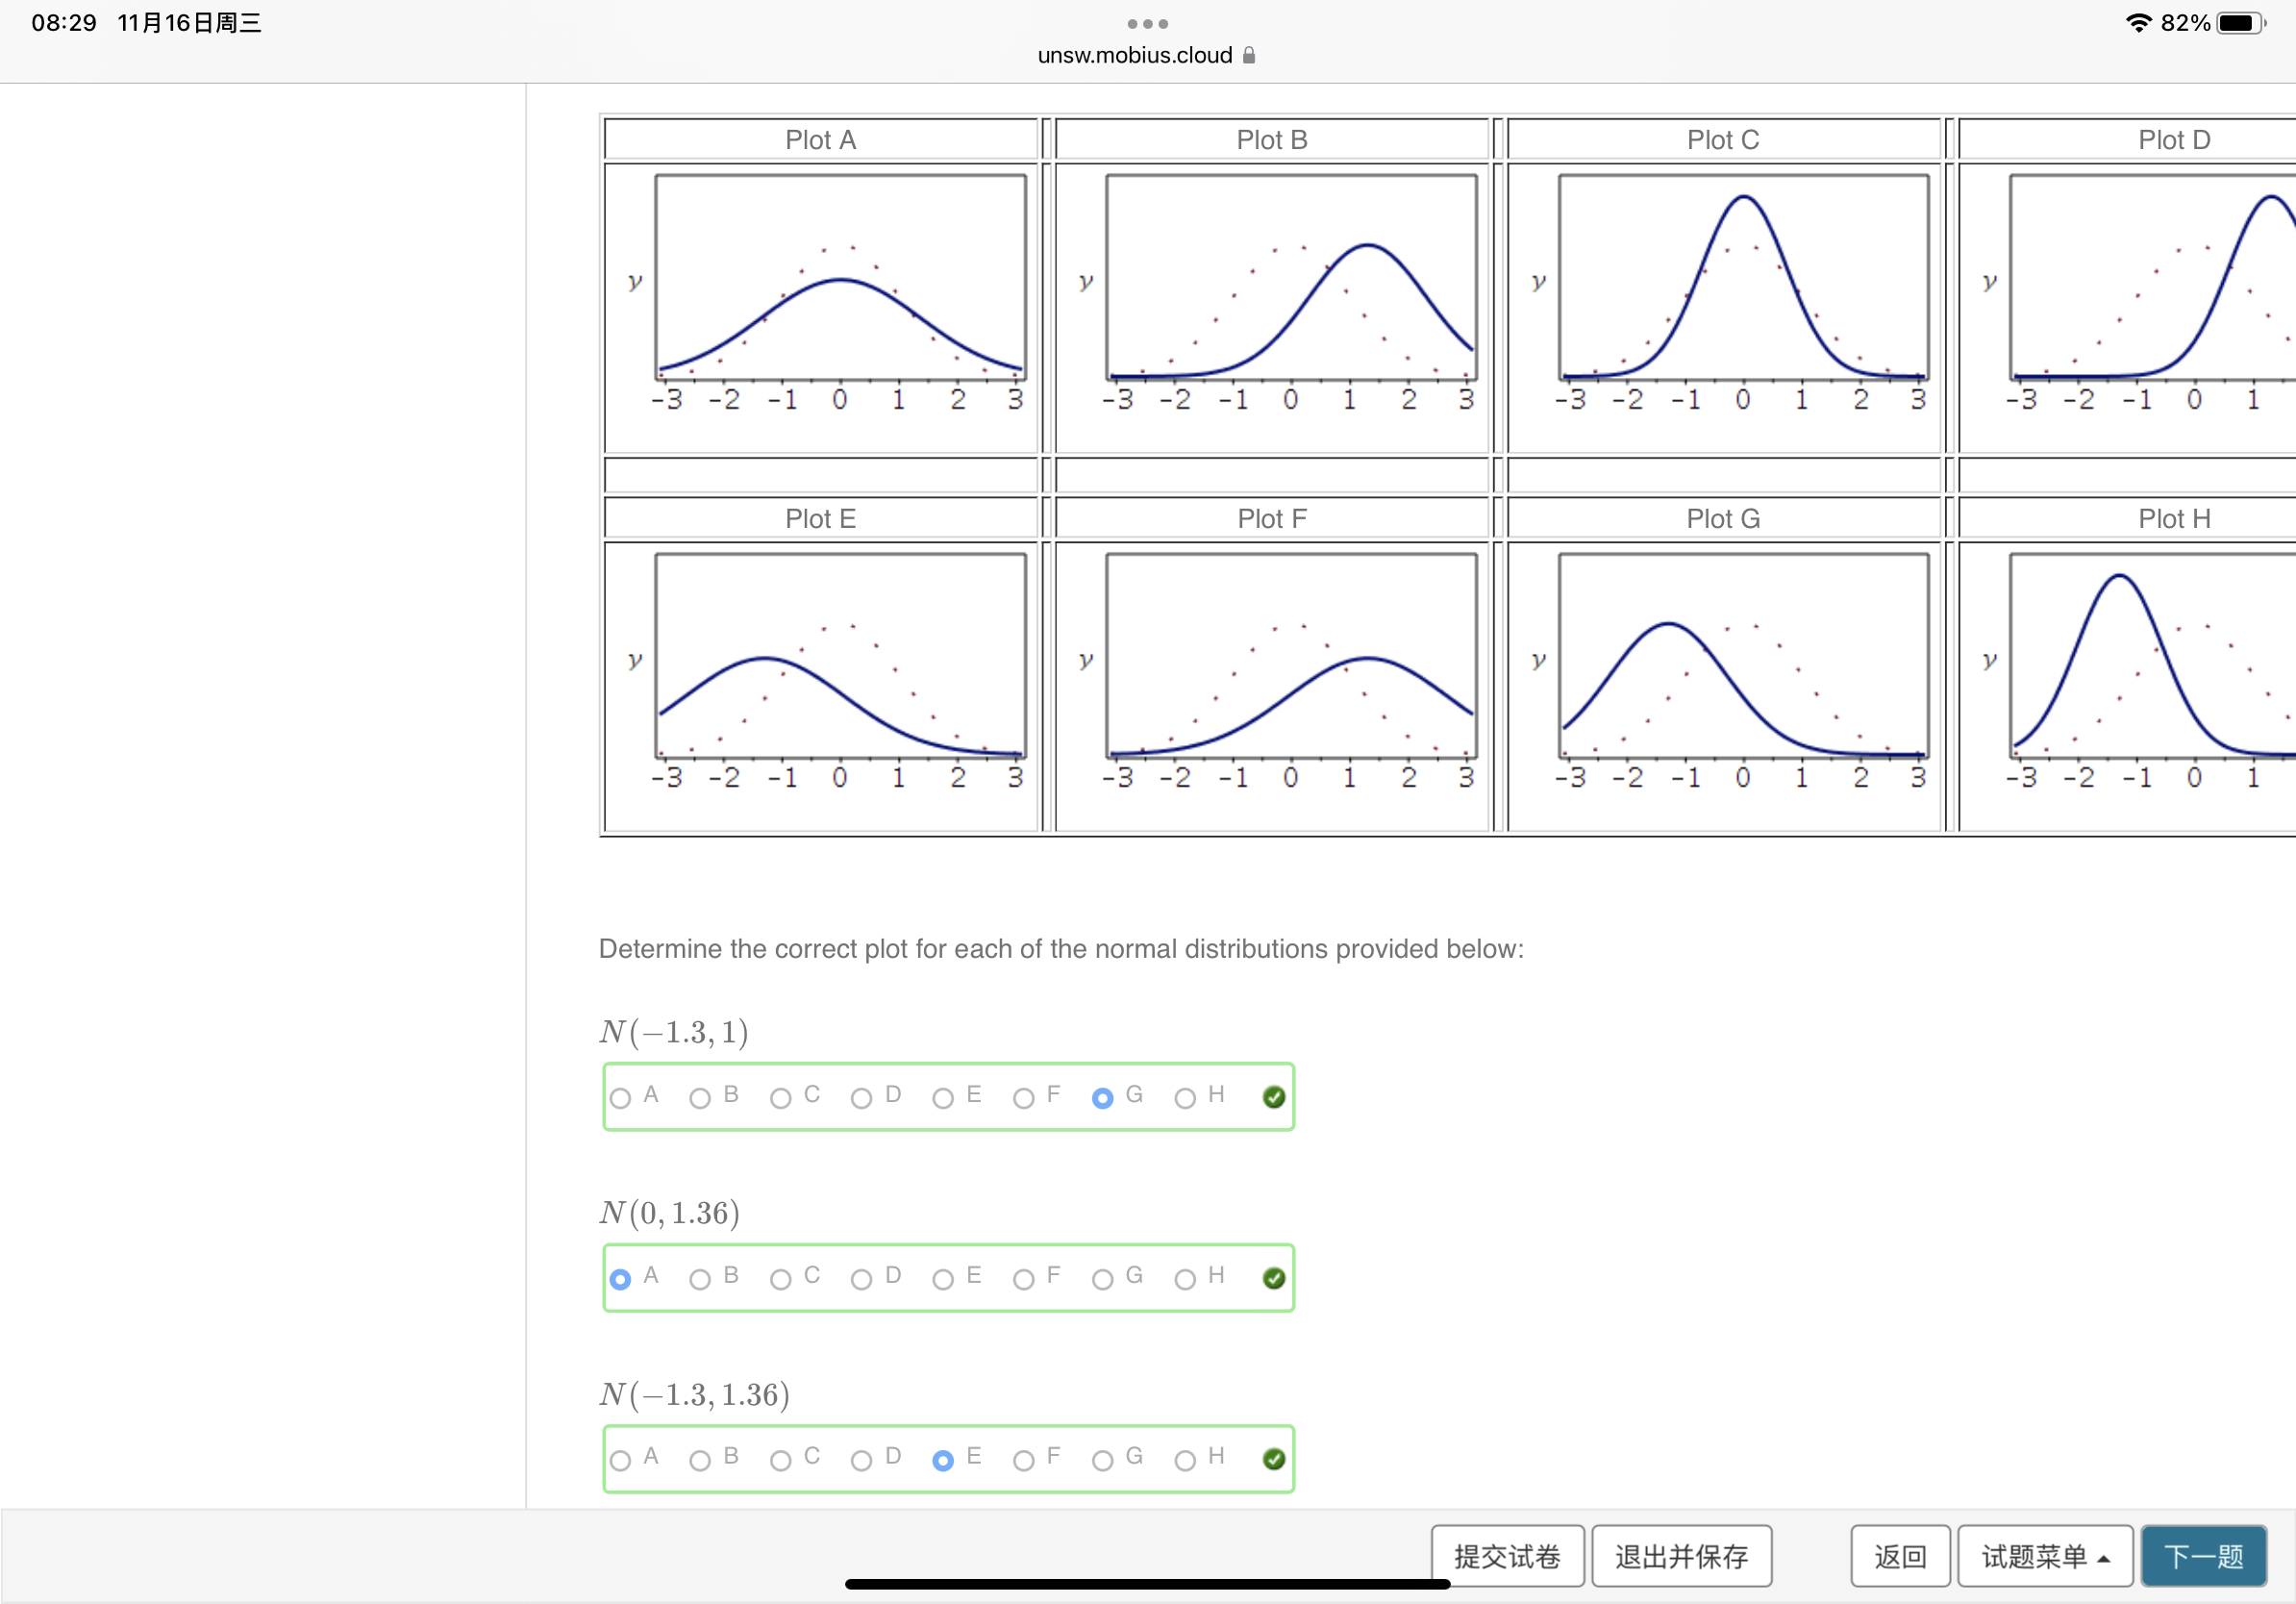Select answer H for N(-1.3,1.36)
The height and width of the screenshot is (1604, 2296).
(1184, 1459)
